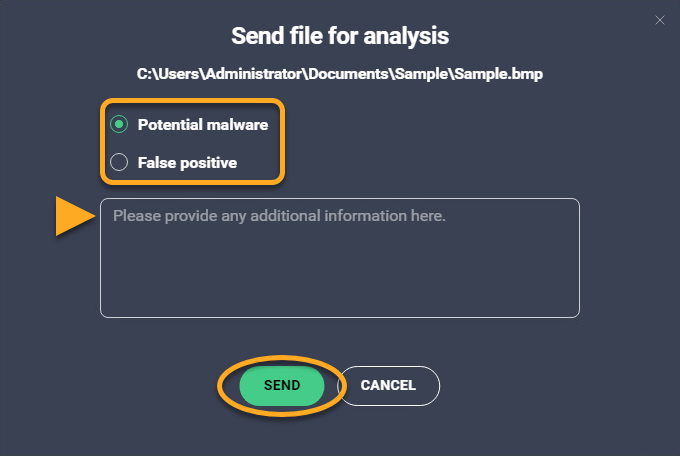The height and width of the screenshot is (456, 680).
Task: Click the "Sample" folder segment in the path
Action: (x=410, y=74)
